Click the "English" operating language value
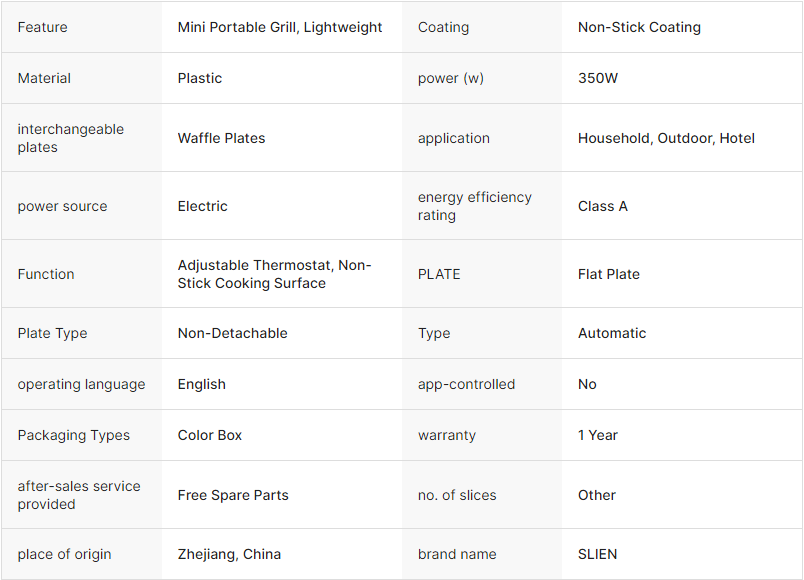The height and width of the screenshot is (580, 804). [202, 384]
